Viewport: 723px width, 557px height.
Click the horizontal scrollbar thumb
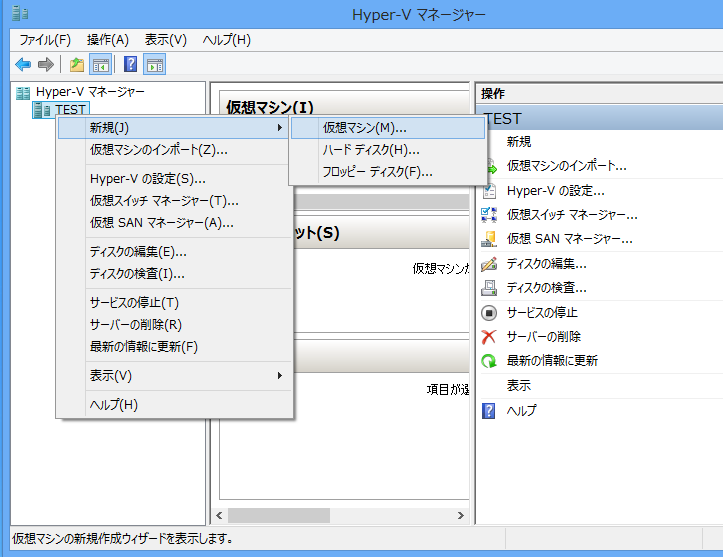[279, 516]
